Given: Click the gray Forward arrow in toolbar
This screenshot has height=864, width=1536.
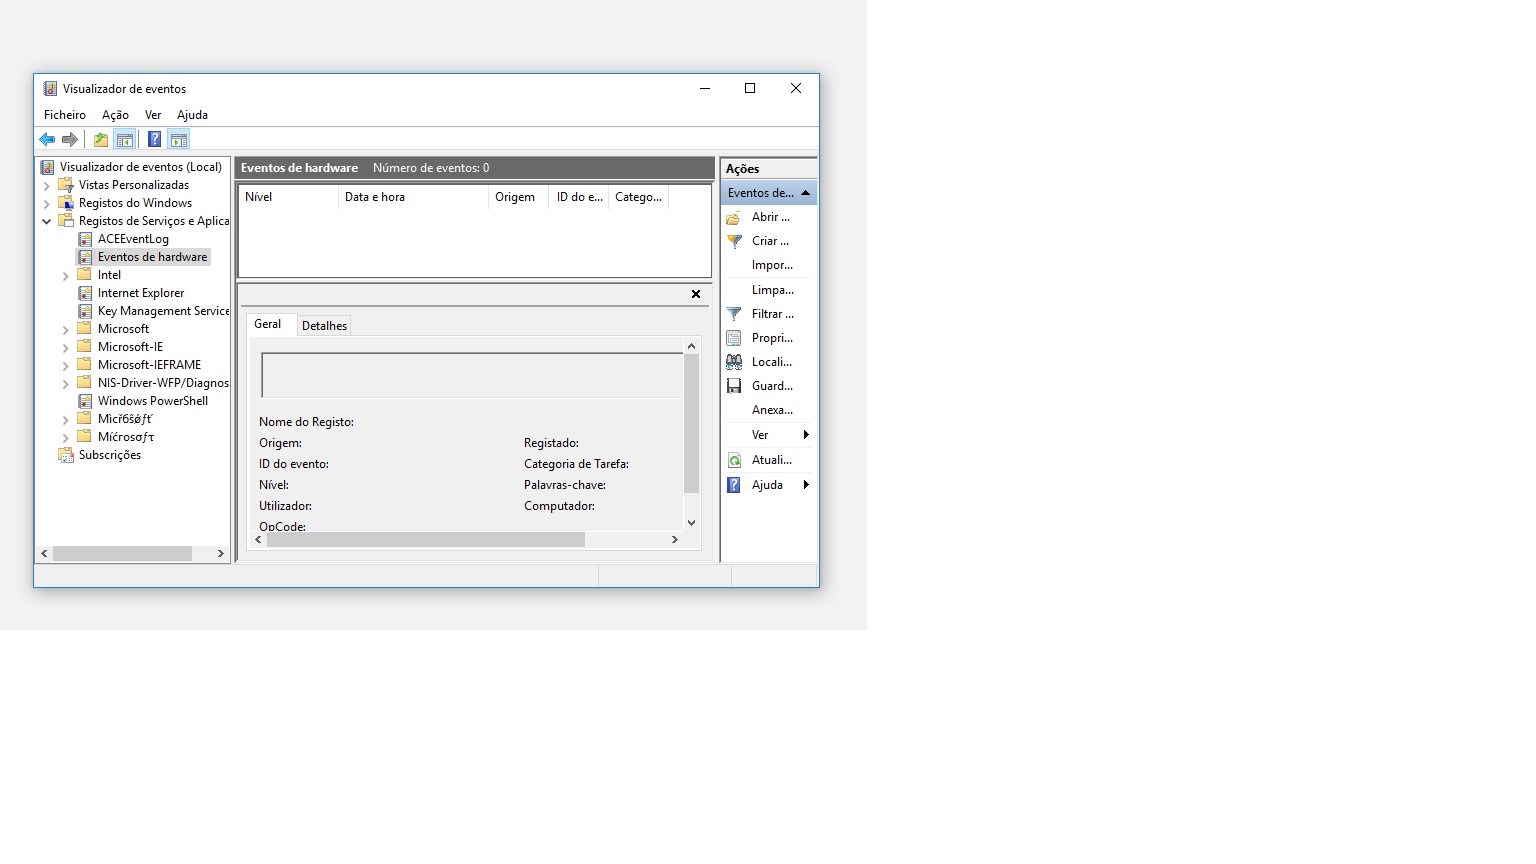Looking at the screenshot, I should tap(70, 140).
